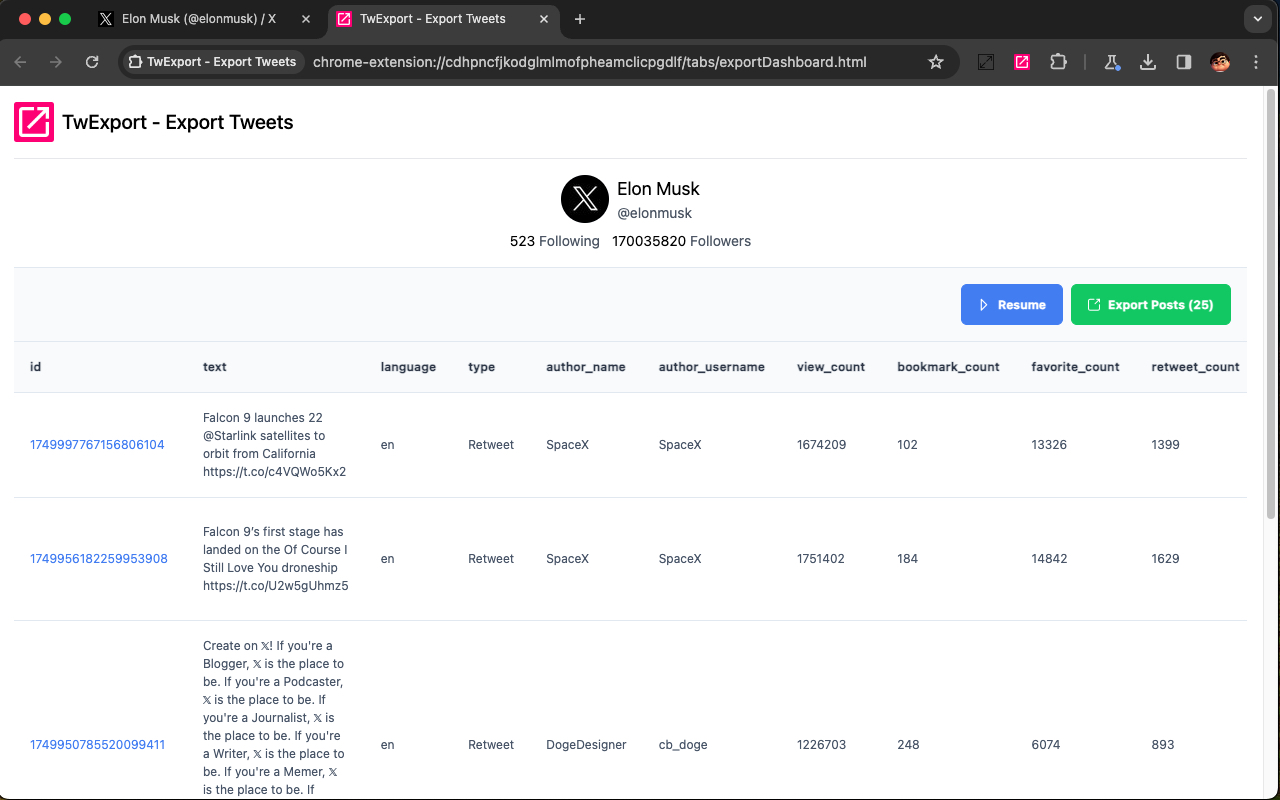Click view count value 1674209
Image resolution: width=1280 pixels, height=800 pixels.
[x=822, y=445]
